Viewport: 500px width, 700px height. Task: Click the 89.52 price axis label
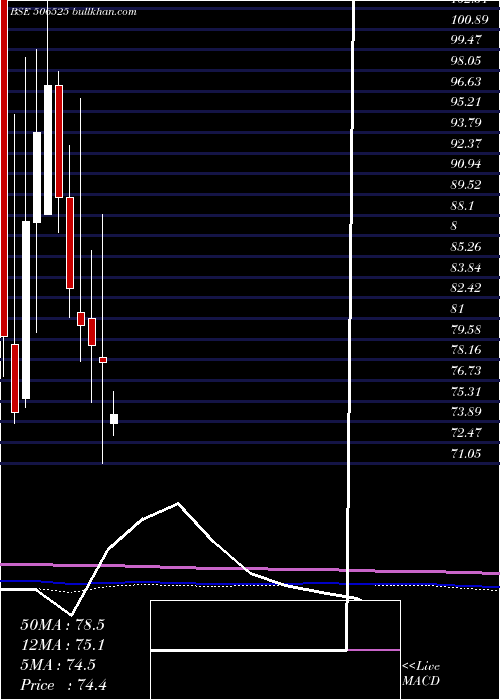(466, 184)
